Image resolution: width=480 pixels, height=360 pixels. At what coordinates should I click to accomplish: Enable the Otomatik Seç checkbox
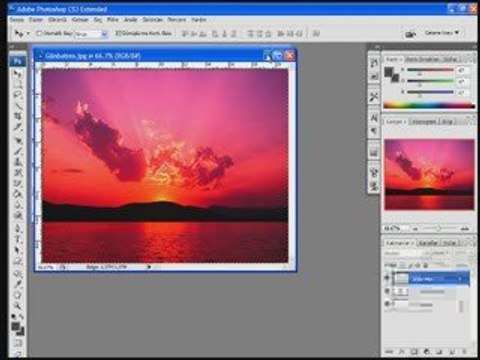[39, 33]
